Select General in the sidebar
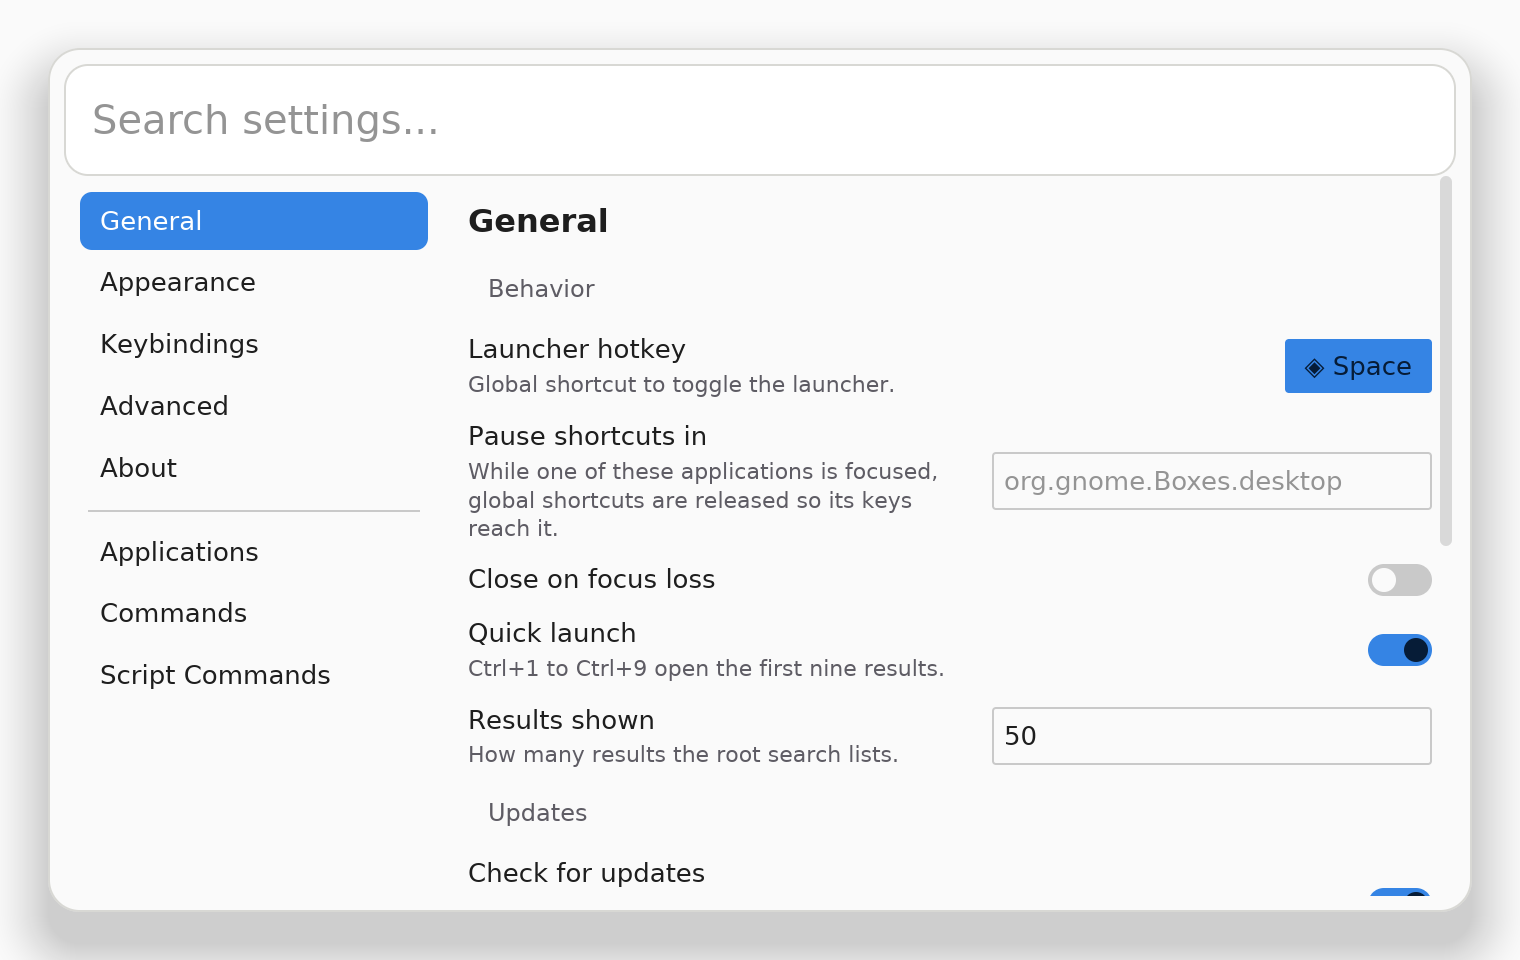Viewport: 1520px width, 960px height. tap(254, 221)
